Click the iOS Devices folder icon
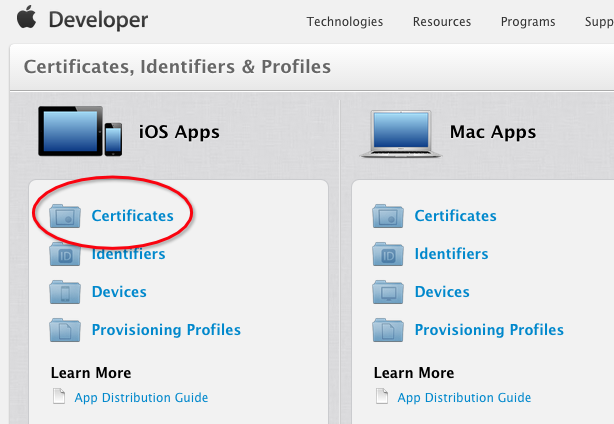 point(65,292)
